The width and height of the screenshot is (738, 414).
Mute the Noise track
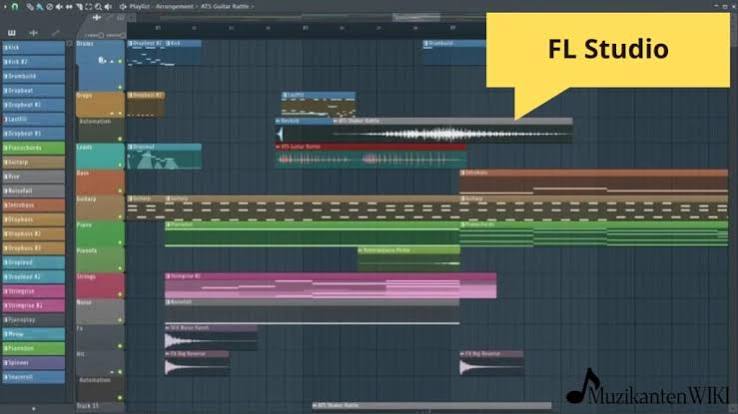pyautogui.click(x=120, y=320)
